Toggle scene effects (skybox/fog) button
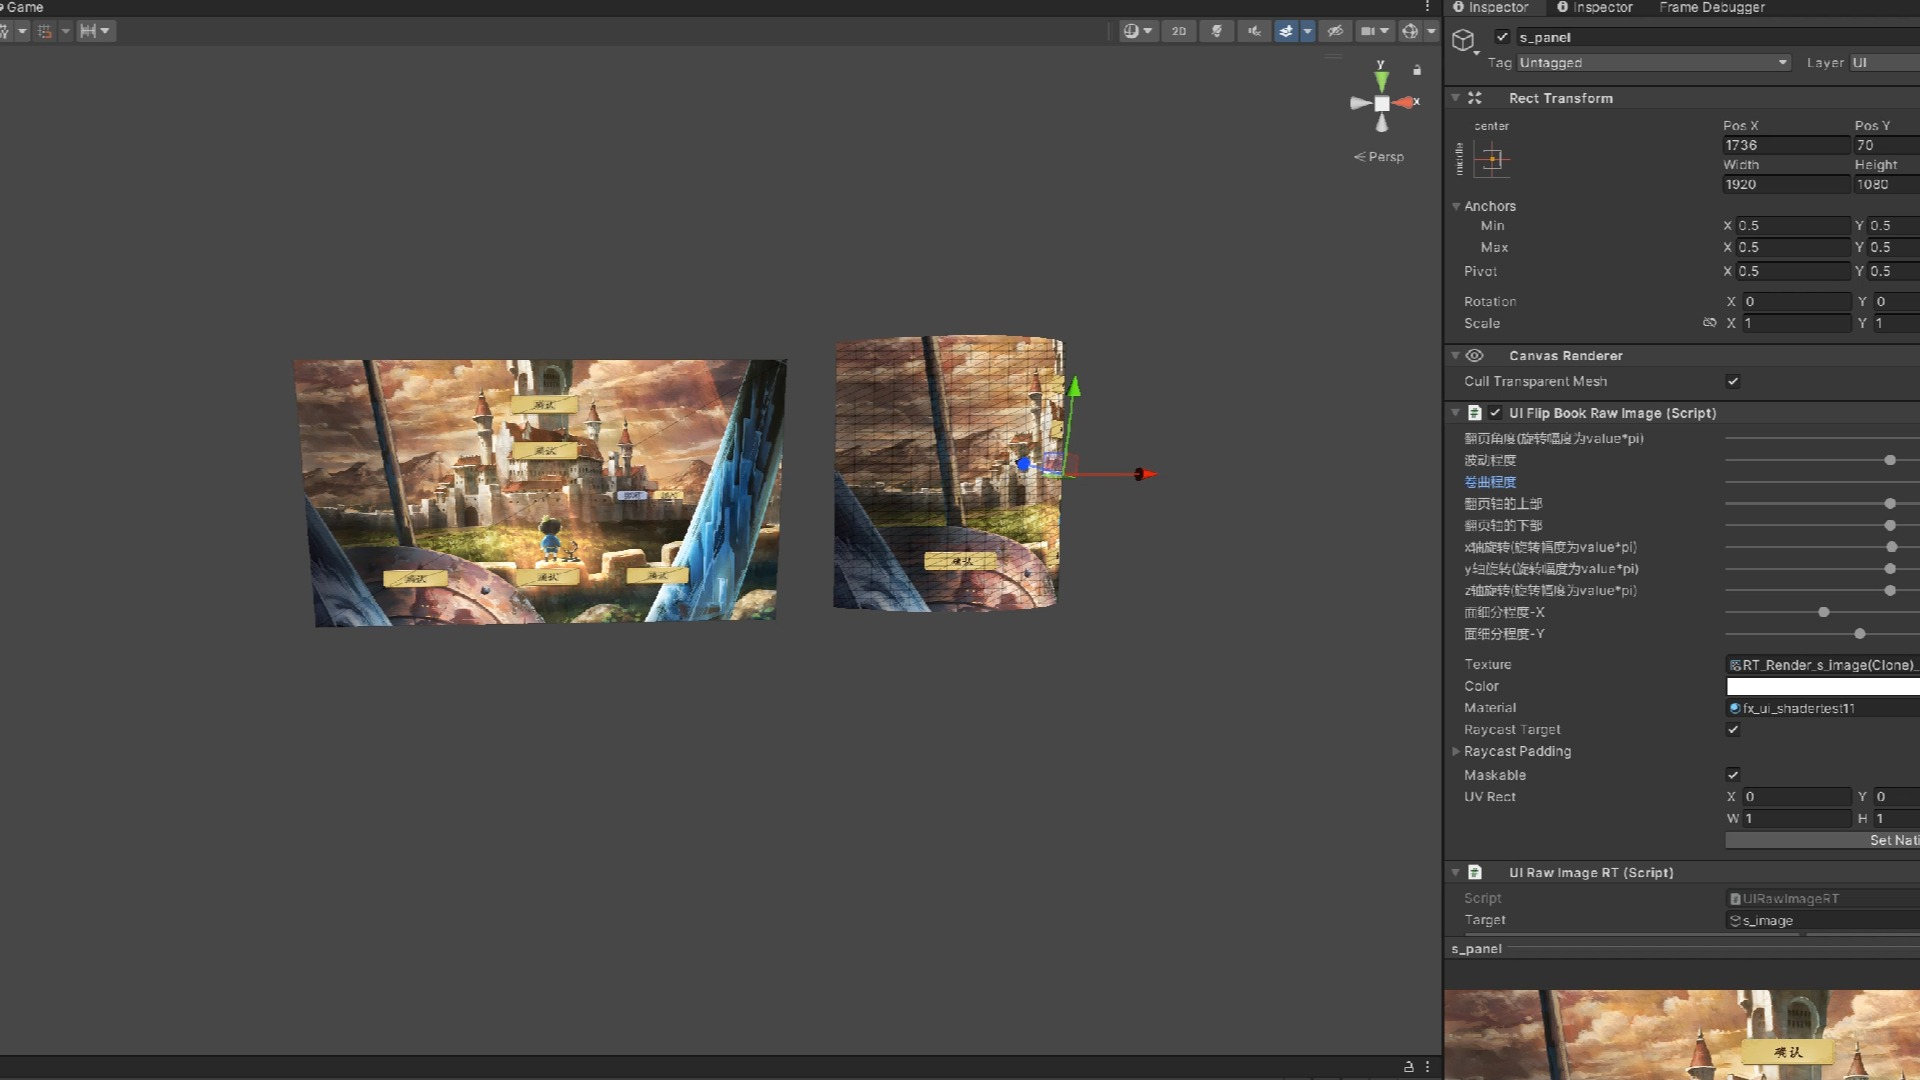The height and width of the screenshot is (1080, 1920). pos(1286,31)
